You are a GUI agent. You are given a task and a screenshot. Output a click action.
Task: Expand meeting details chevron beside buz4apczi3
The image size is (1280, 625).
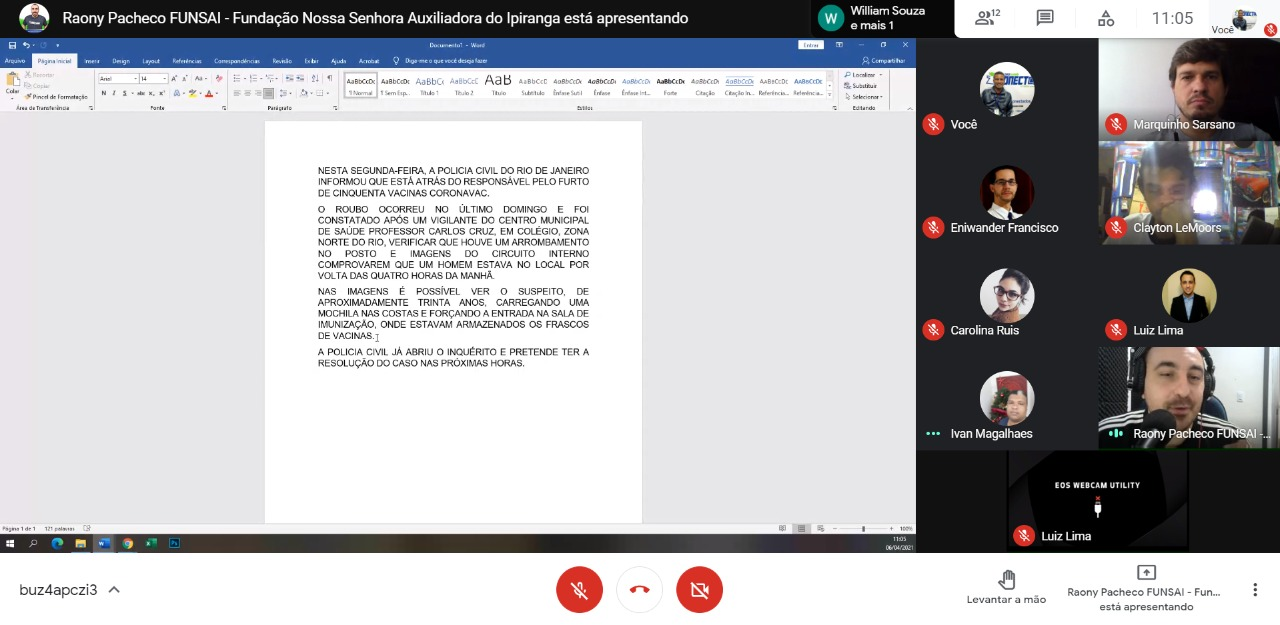coord(114,590)
